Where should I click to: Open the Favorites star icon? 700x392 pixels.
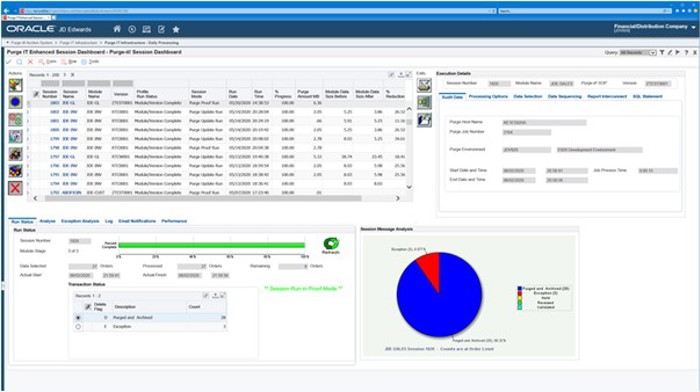[176, 29]
